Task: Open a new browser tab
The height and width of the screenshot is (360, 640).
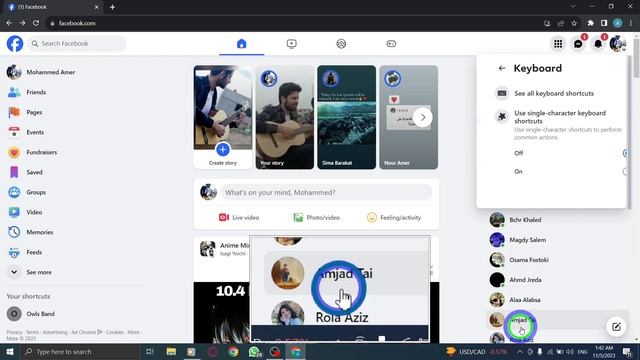Action: click(112, 7)
